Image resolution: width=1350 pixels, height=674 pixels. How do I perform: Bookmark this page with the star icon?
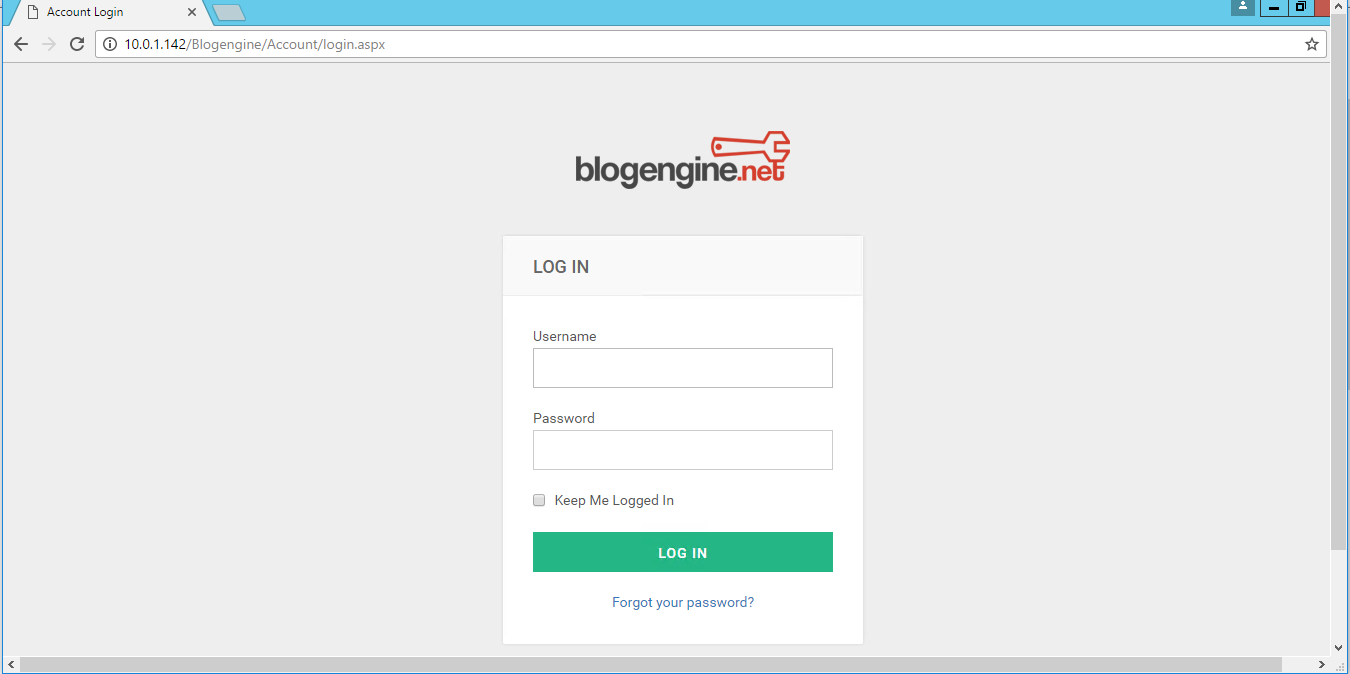[x=1312, y=44]
